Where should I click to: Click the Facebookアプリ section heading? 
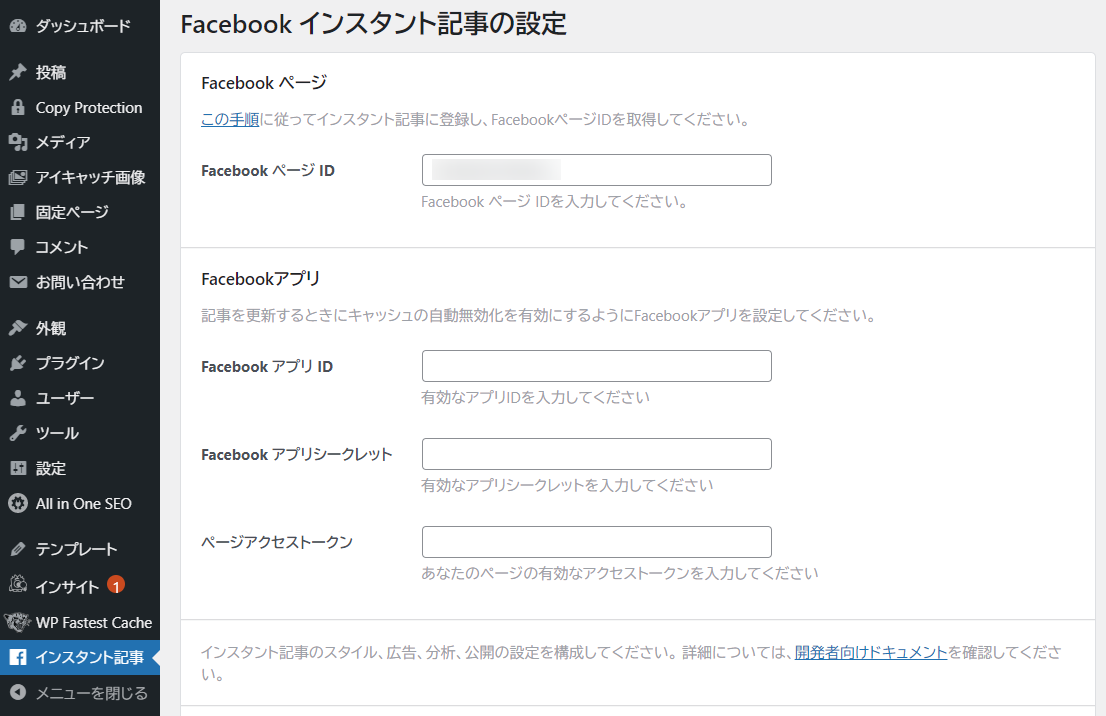[x=260, y=279]
